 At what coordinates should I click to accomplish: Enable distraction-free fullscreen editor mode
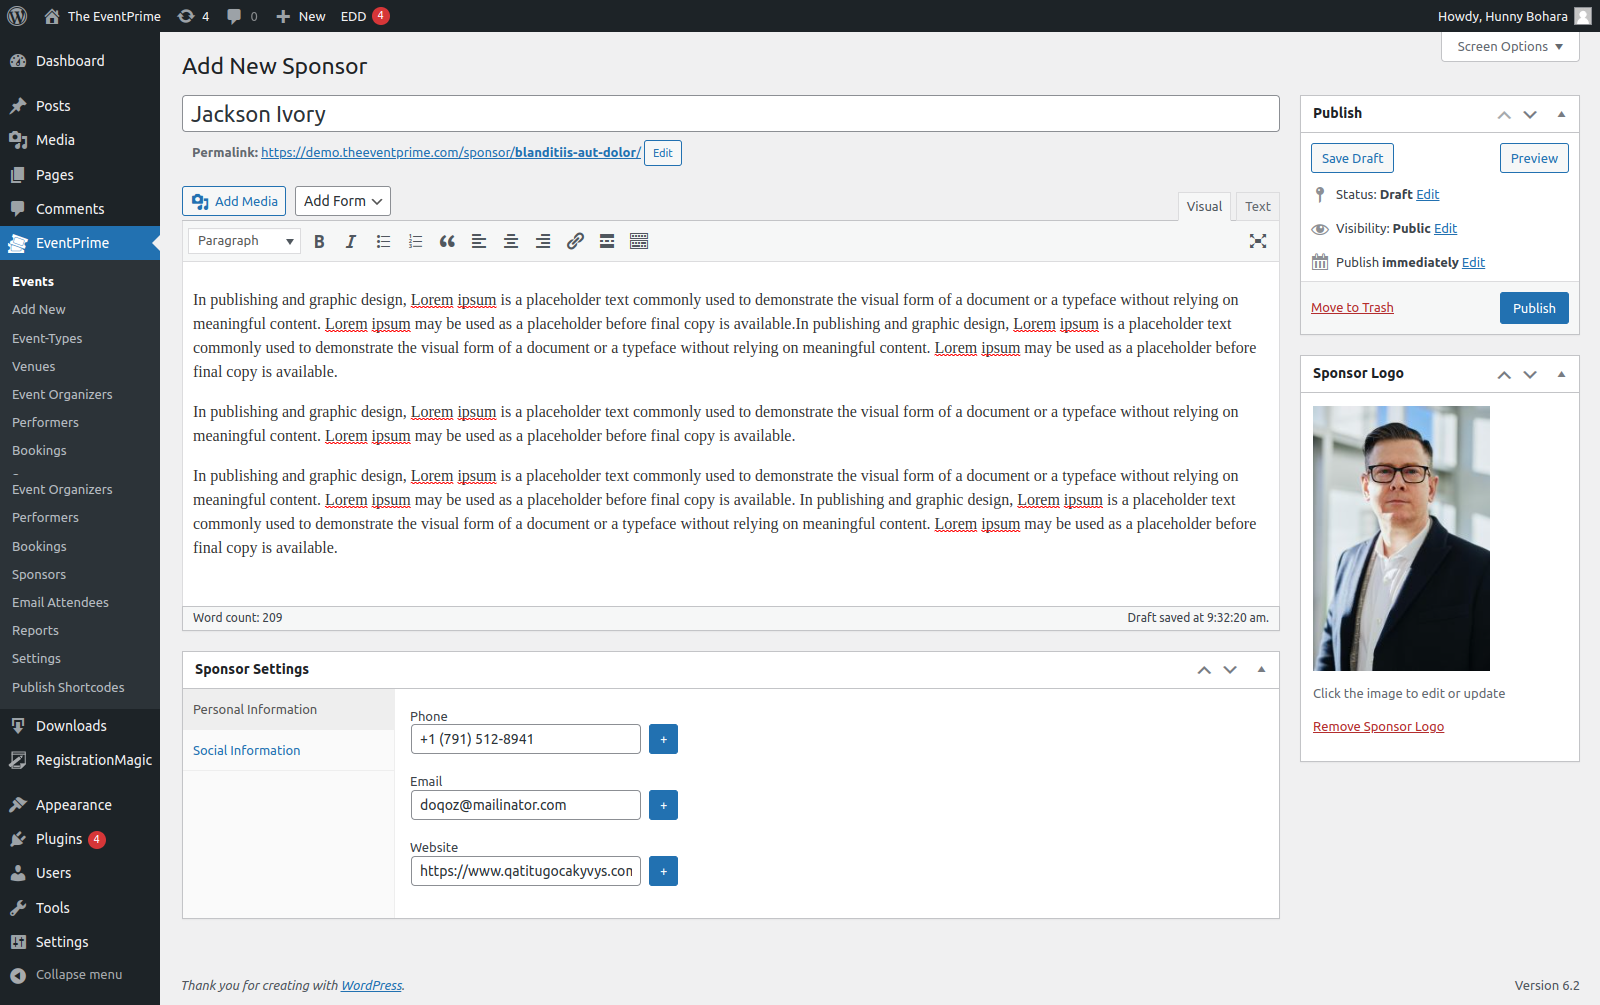point(1258,241)
